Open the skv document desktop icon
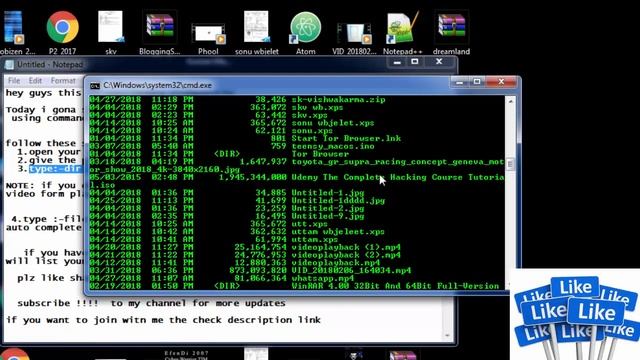 point(111,32)
